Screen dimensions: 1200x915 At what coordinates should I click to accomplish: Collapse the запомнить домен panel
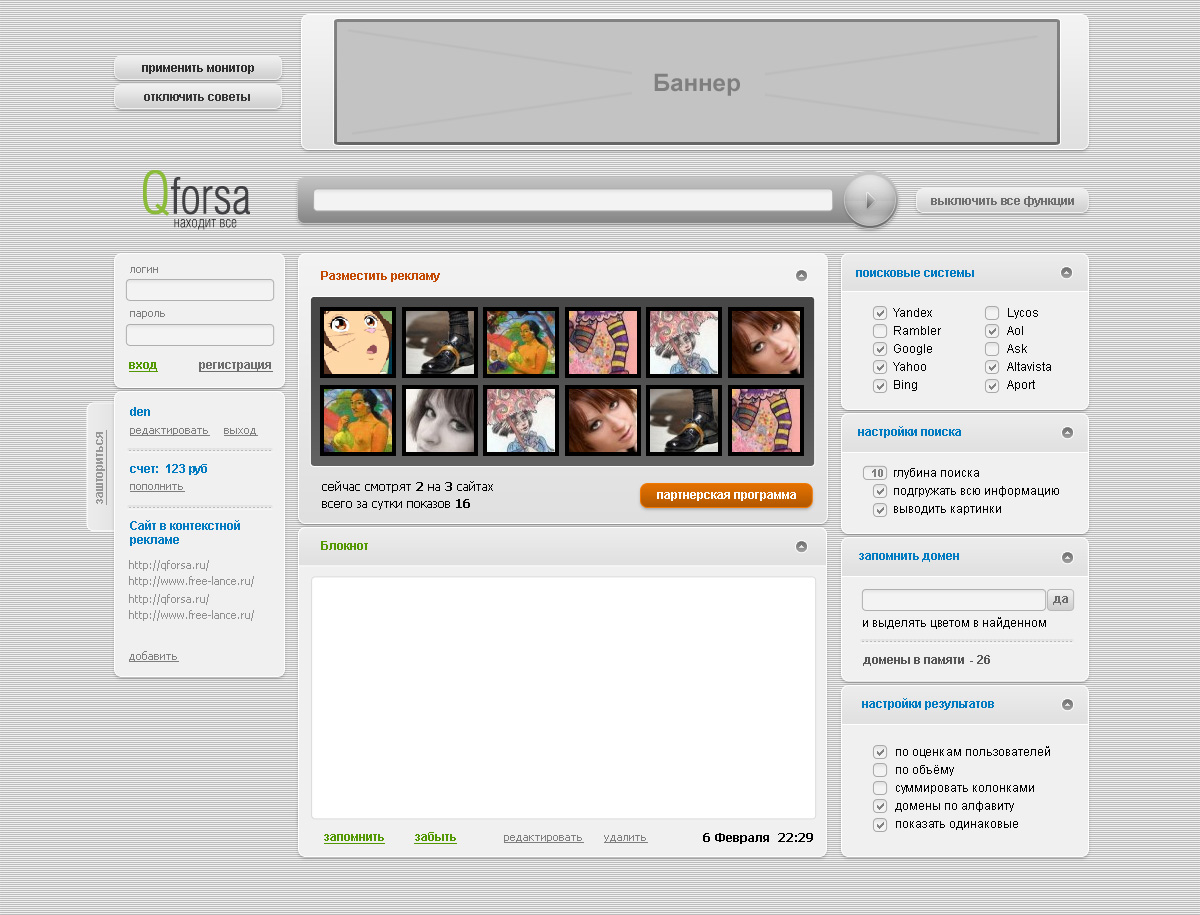click(x=1067, y=557)
